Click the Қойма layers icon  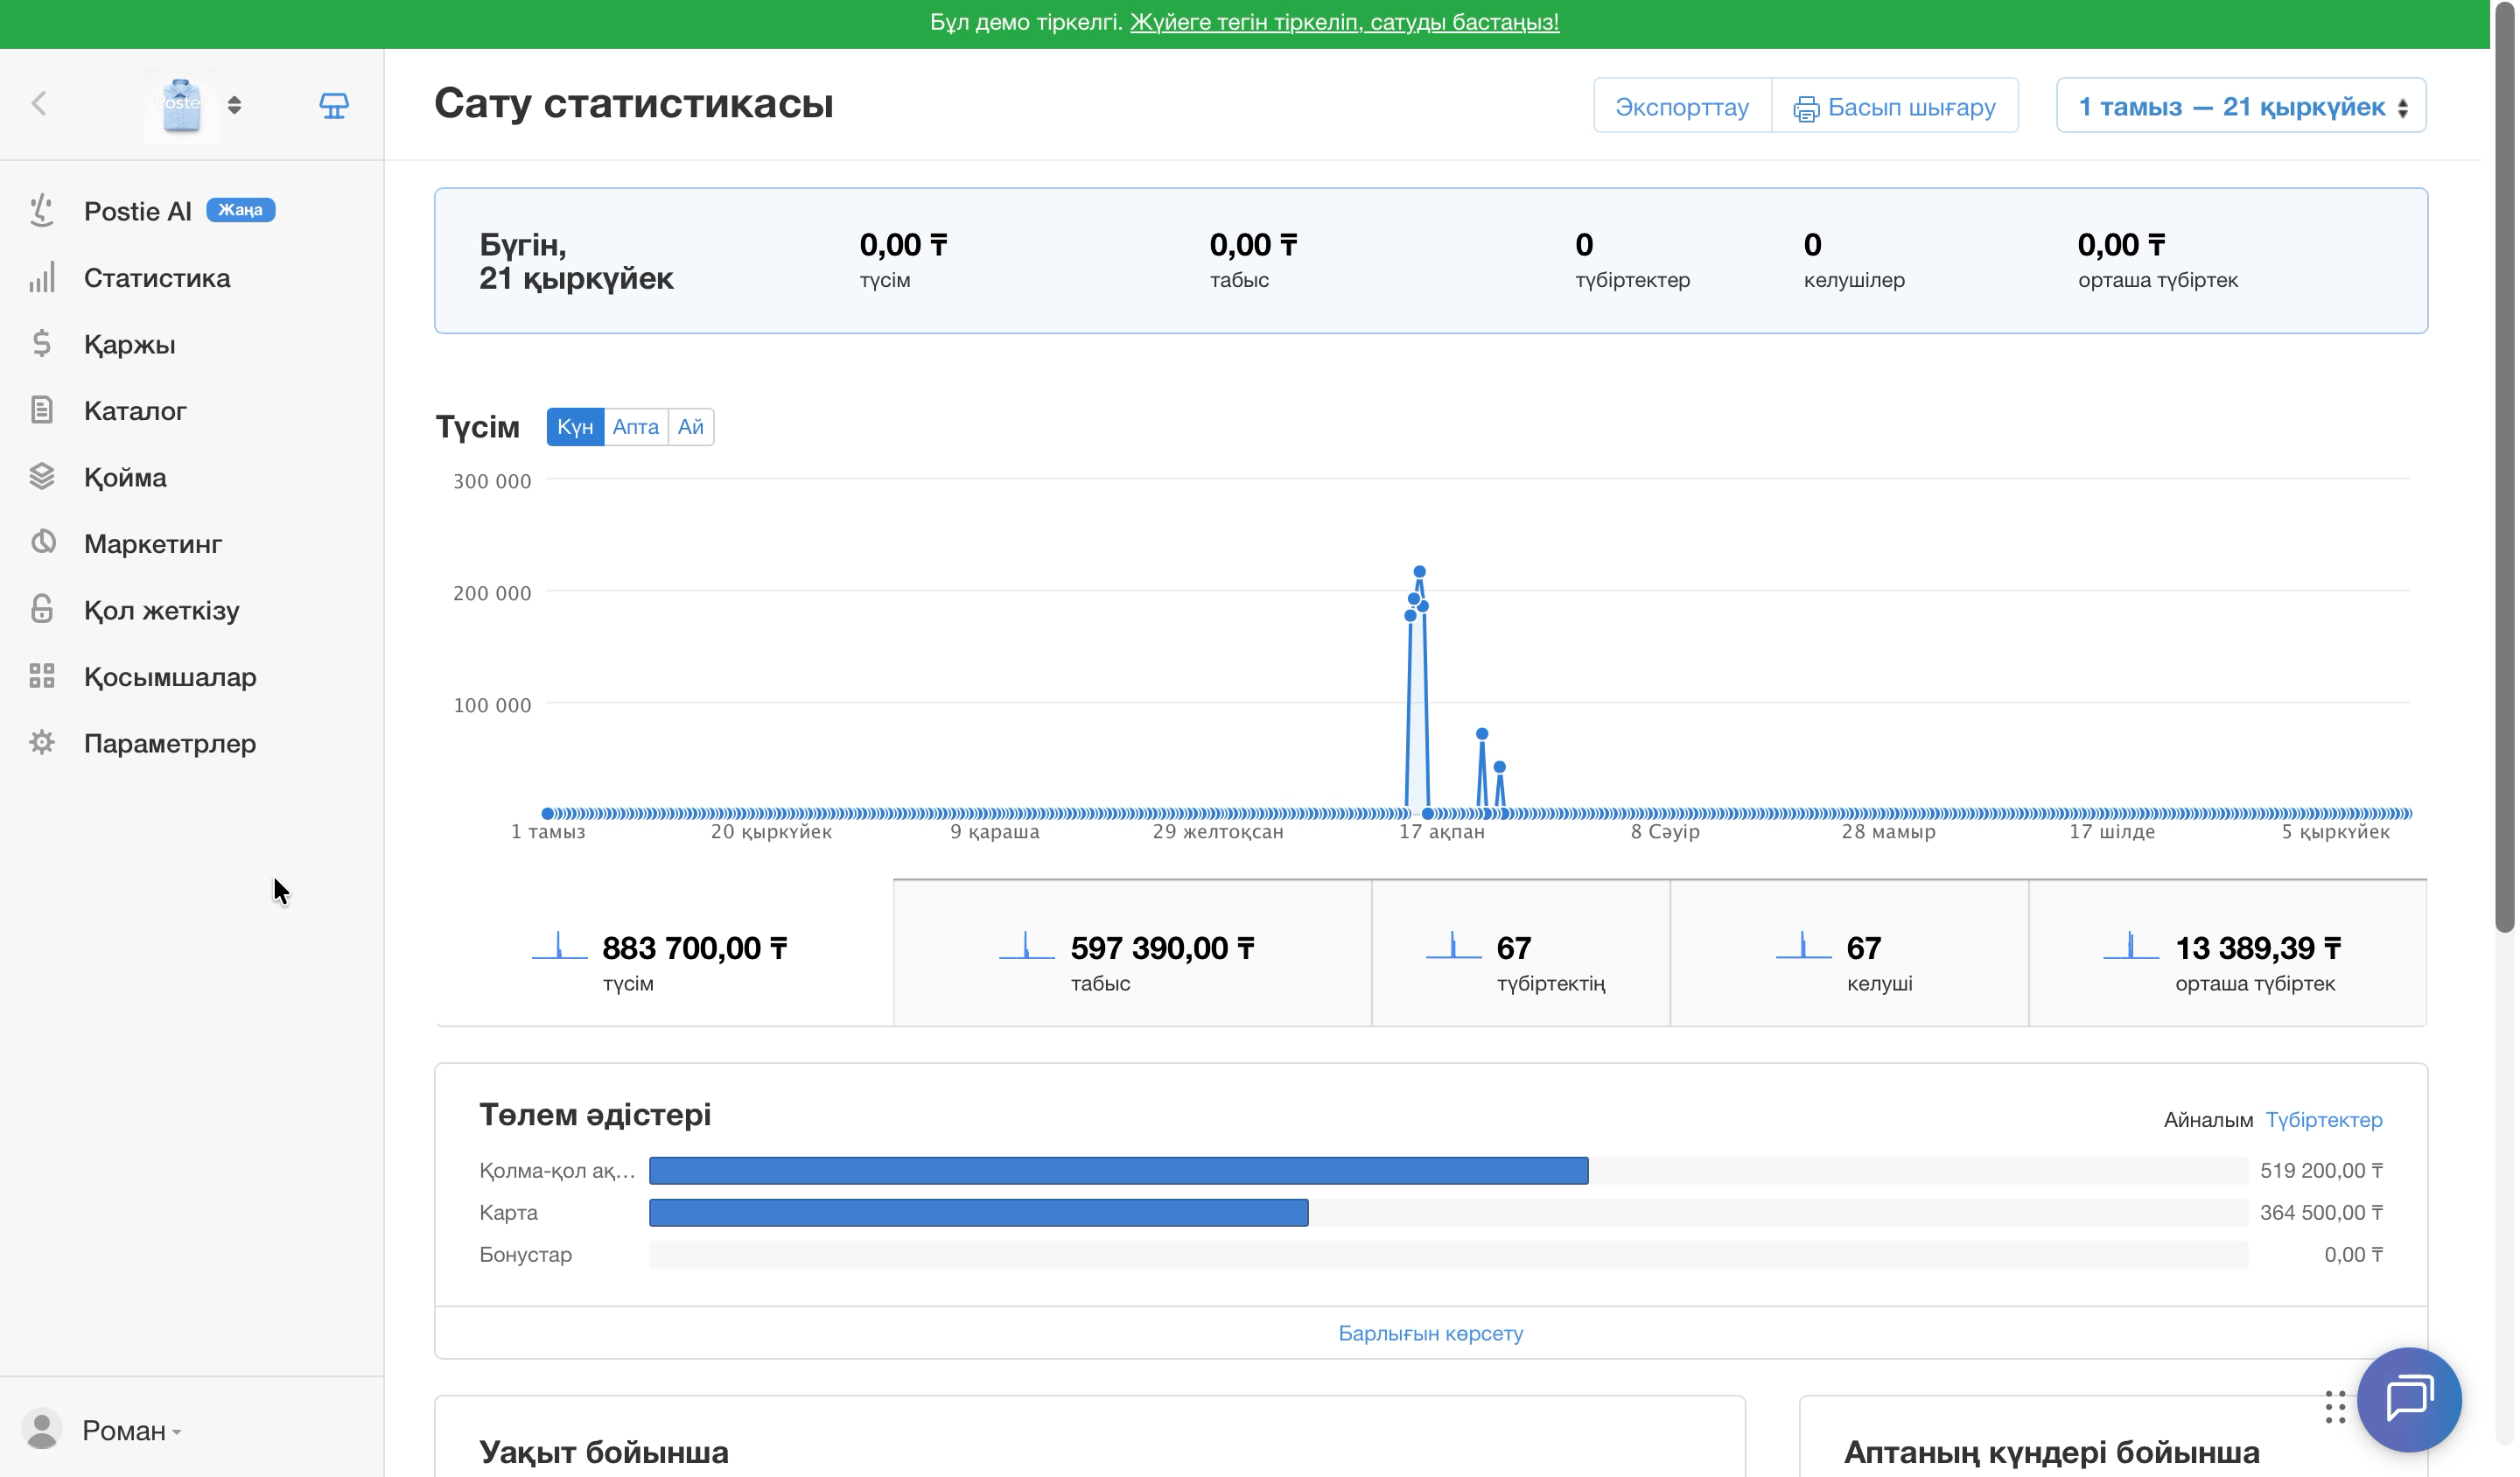41,477
